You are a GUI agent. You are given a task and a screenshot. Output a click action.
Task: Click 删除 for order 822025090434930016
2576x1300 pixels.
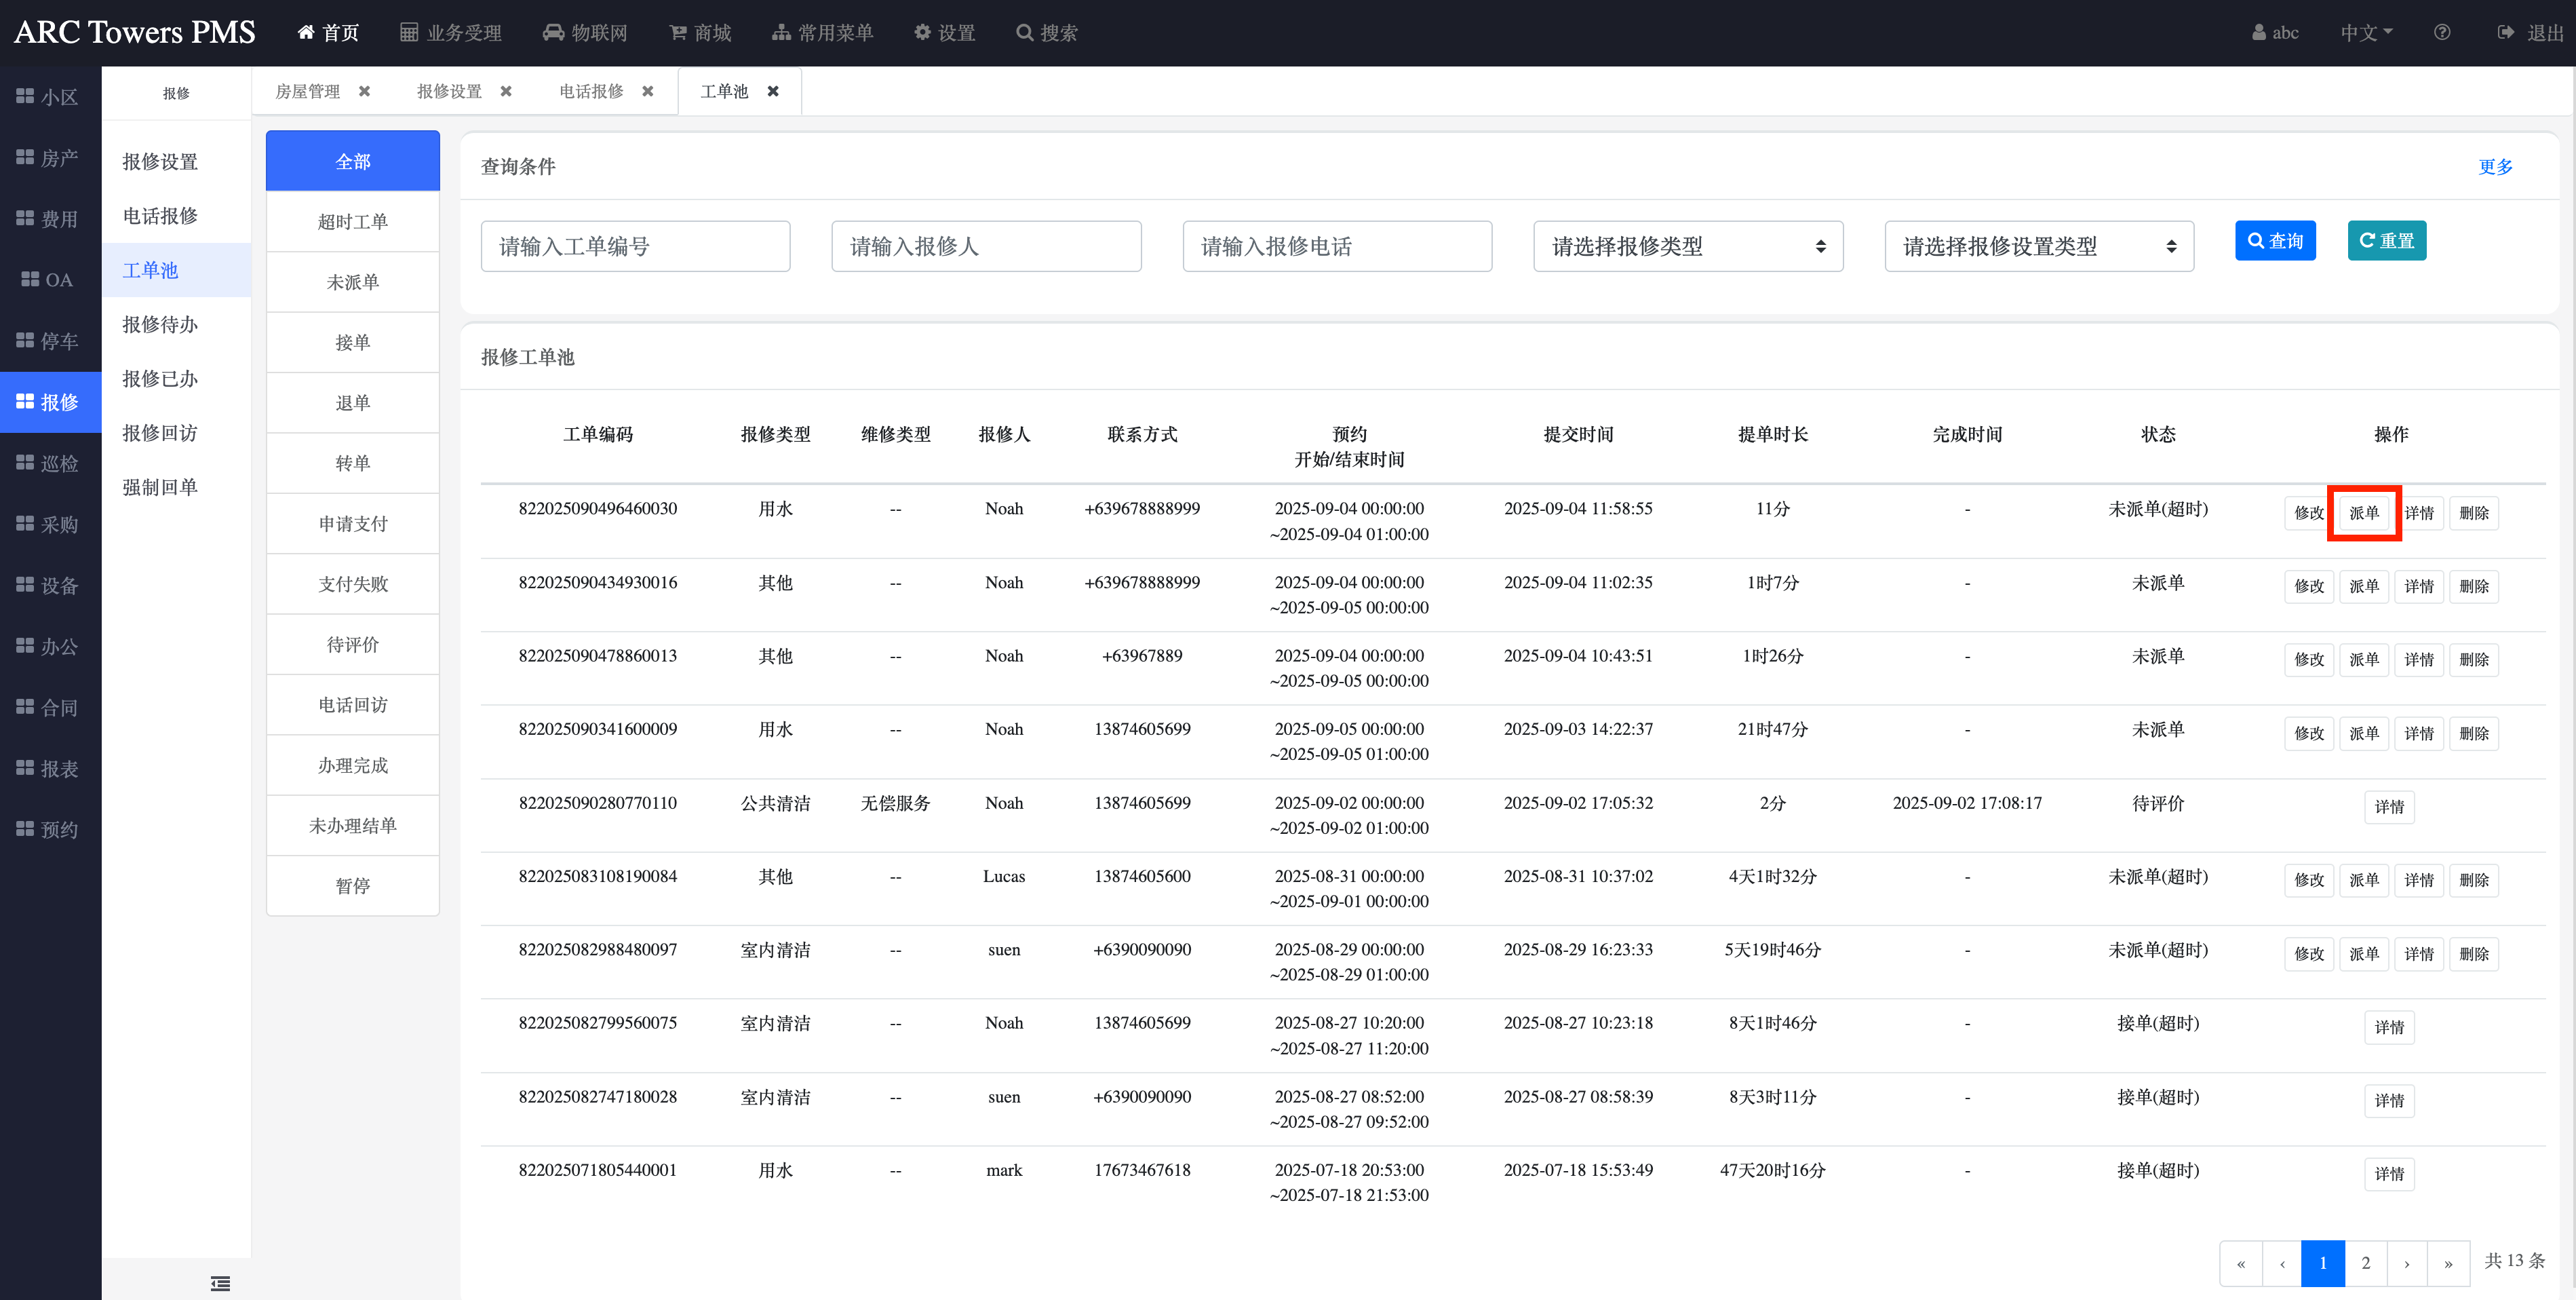2473,586
